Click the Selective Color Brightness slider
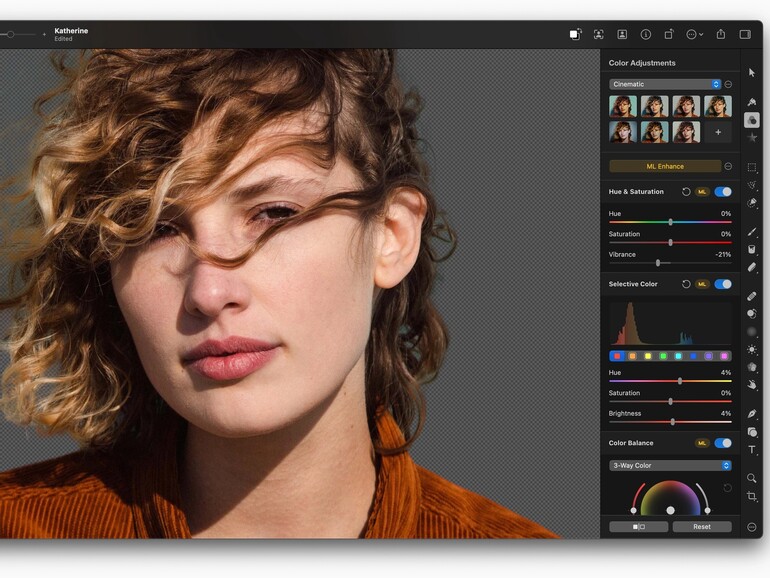The height and width of the screenshot is (578, 770). 670,422
